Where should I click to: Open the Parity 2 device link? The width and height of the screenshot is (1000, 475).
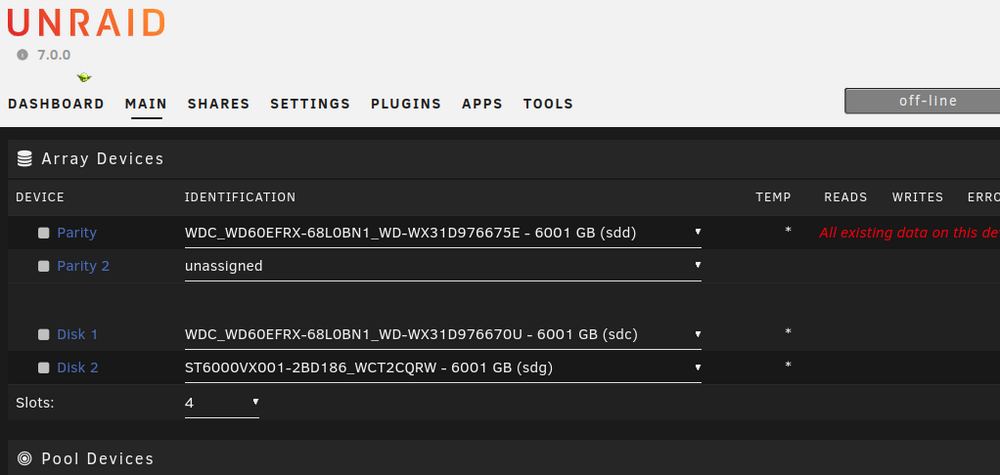point(84,266)
